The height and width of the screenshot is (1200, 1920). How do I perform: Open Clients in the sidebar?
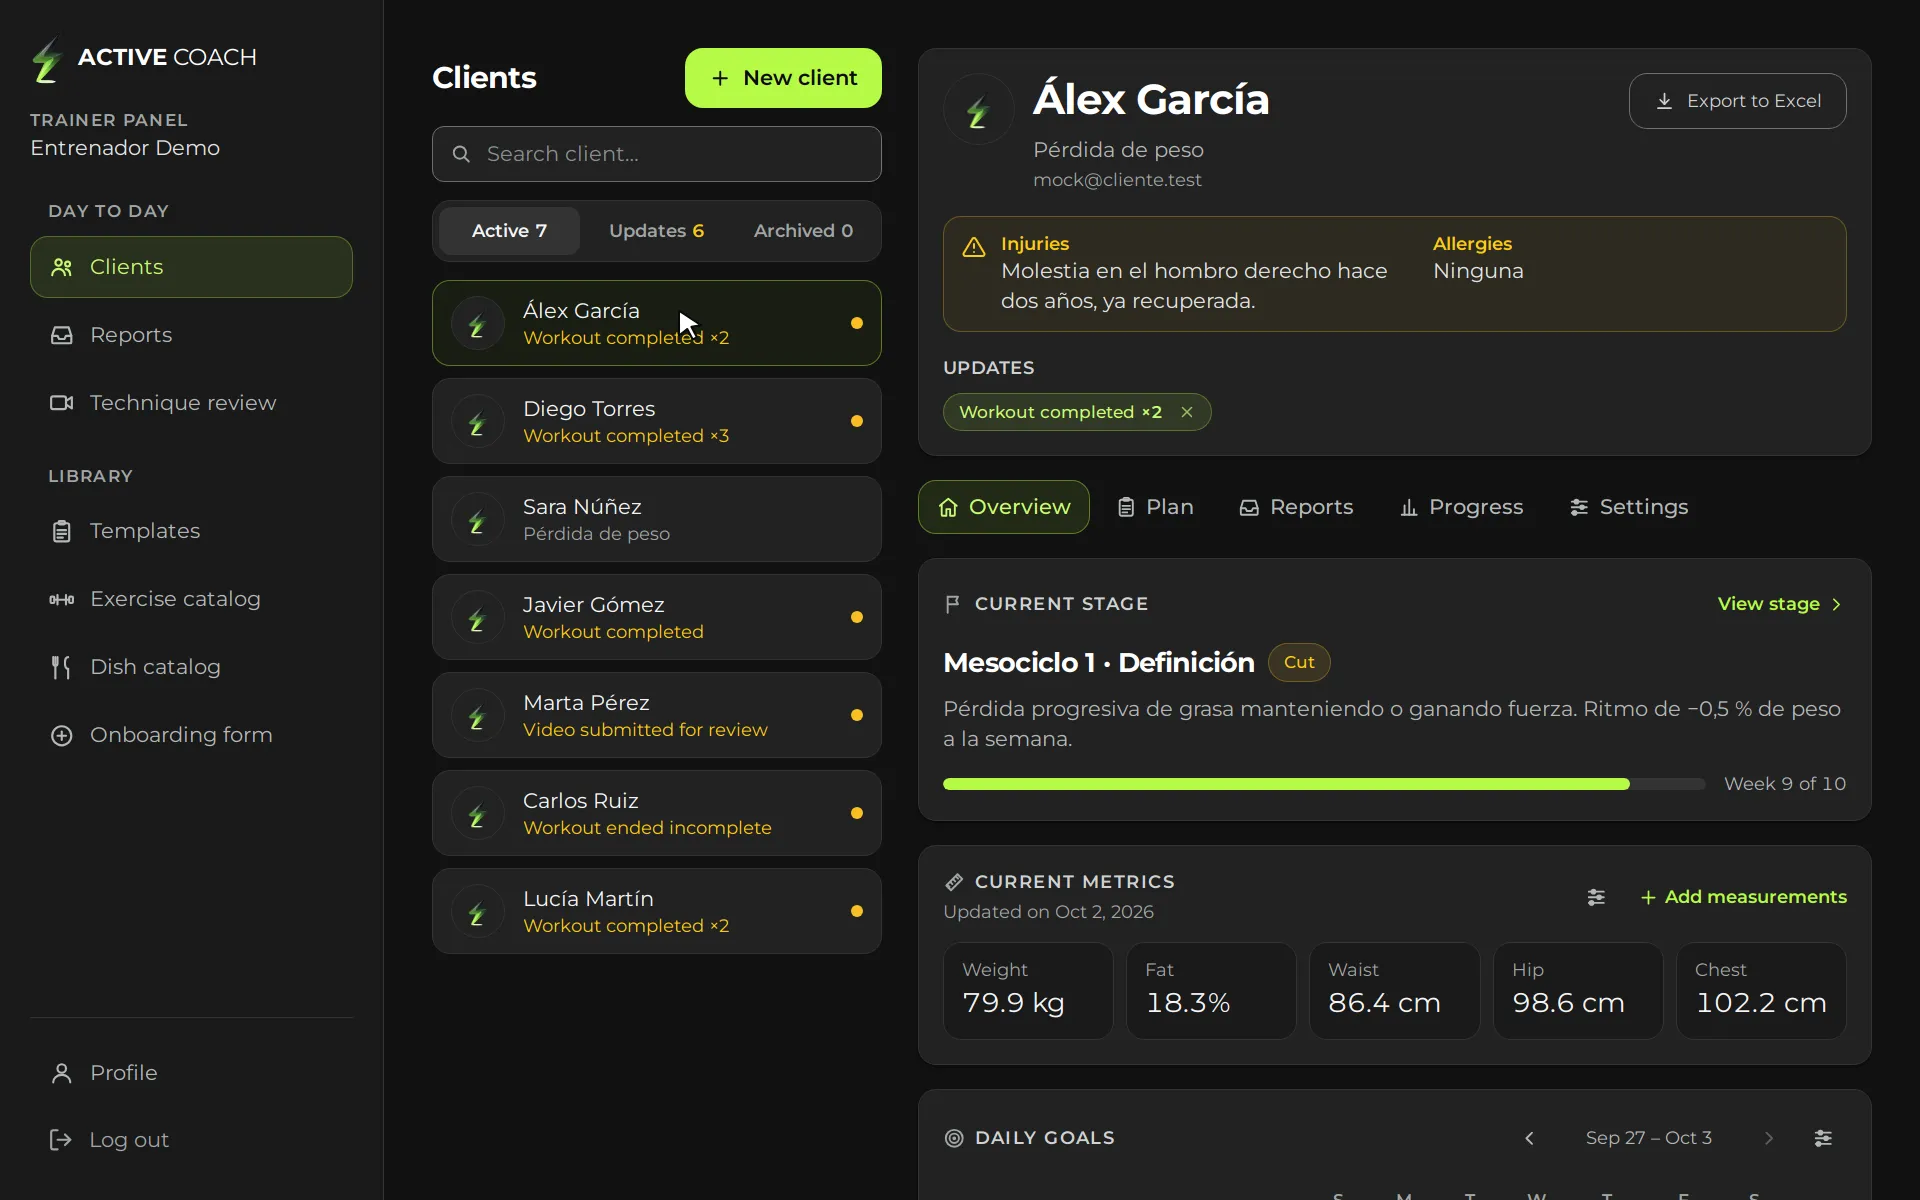[191, 267]
